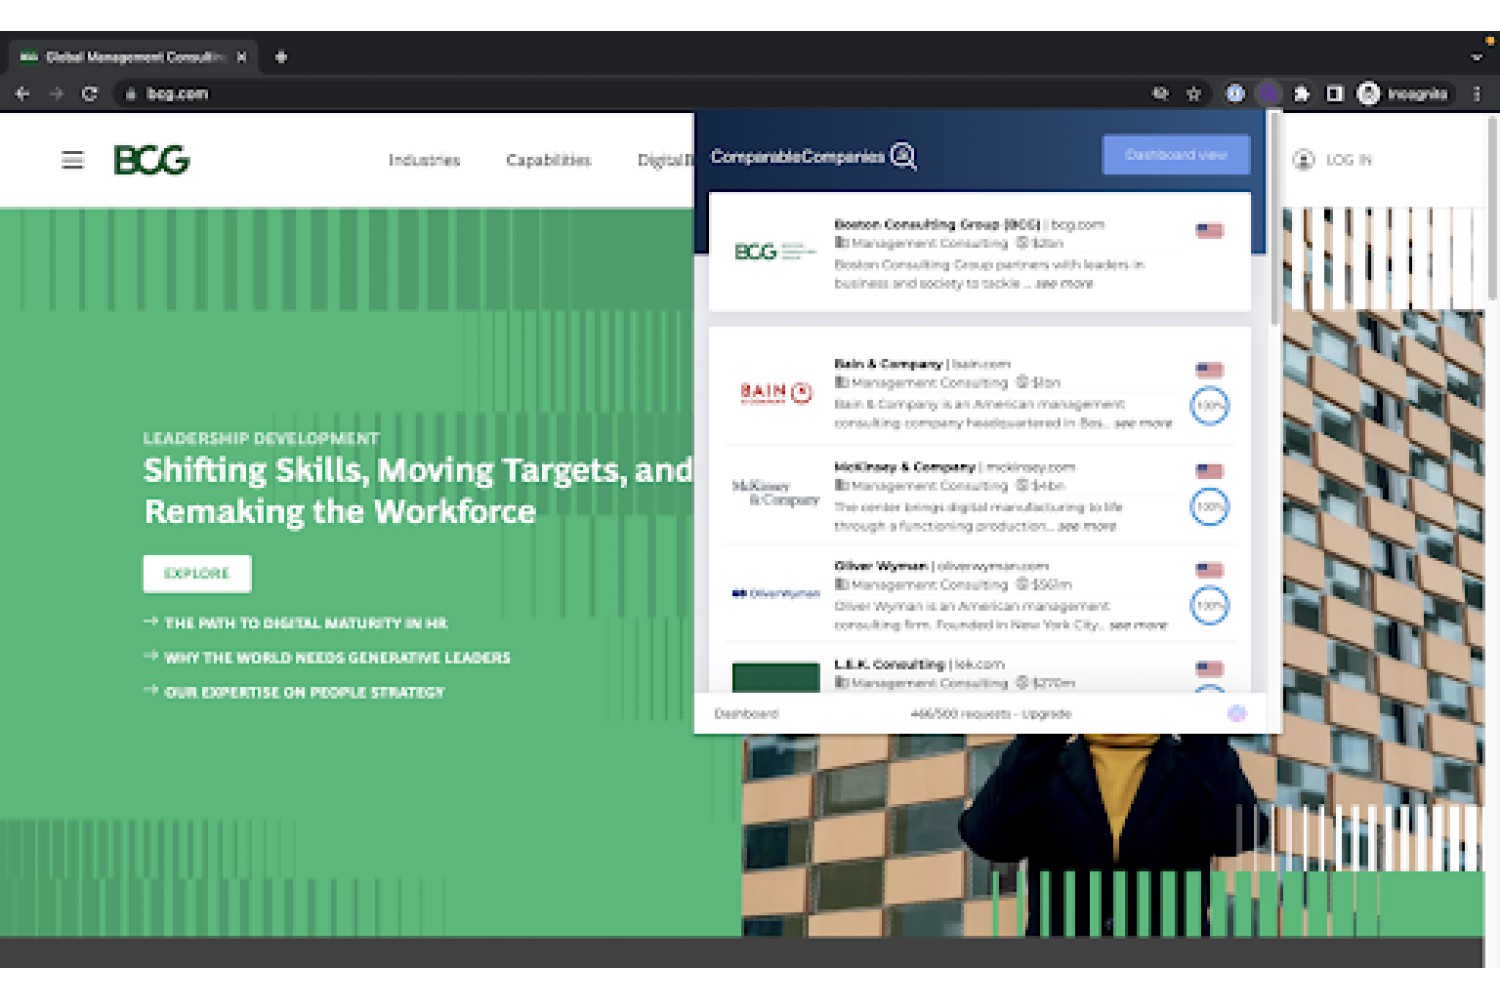Click the Dashboard link in extension footer
The height and width of the screenshot is (1000, 1500).
(746, 714)
